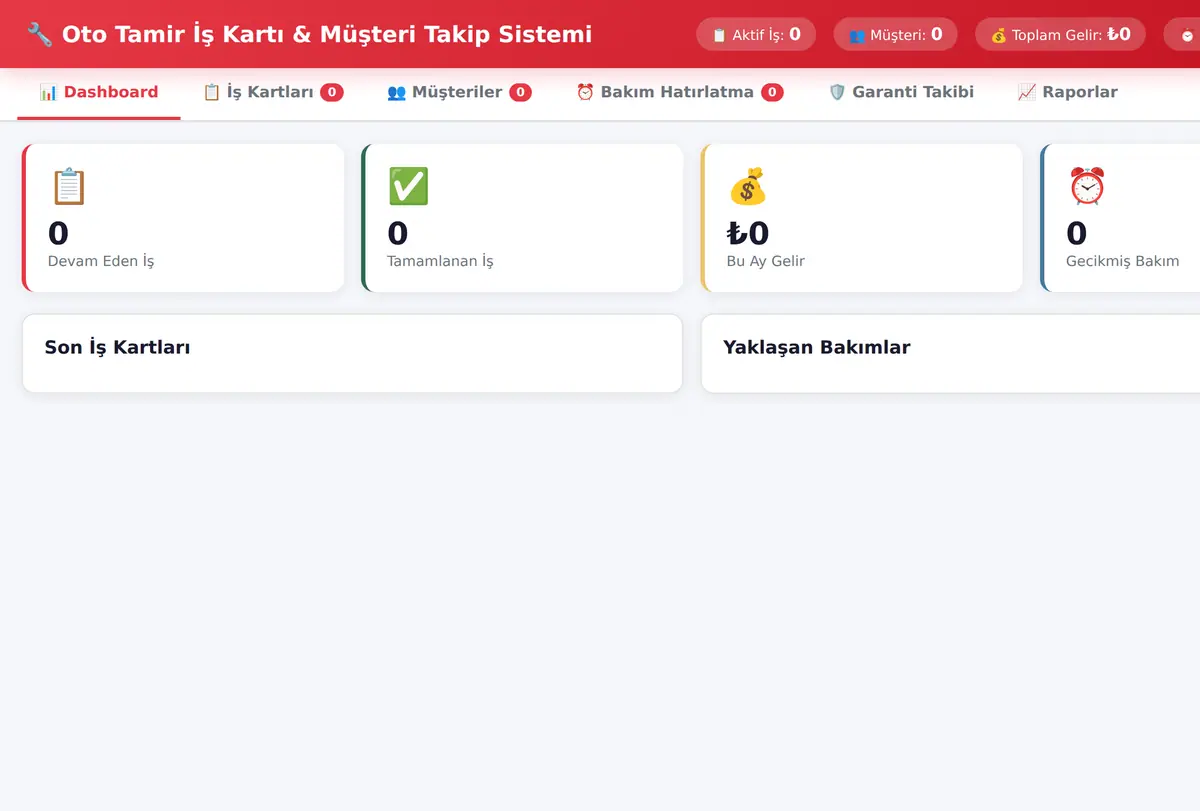Viewport: 1200px width, 811px height.
Task: Click the people icon on Müşteriler tab
Action: (x=396, y=92)
